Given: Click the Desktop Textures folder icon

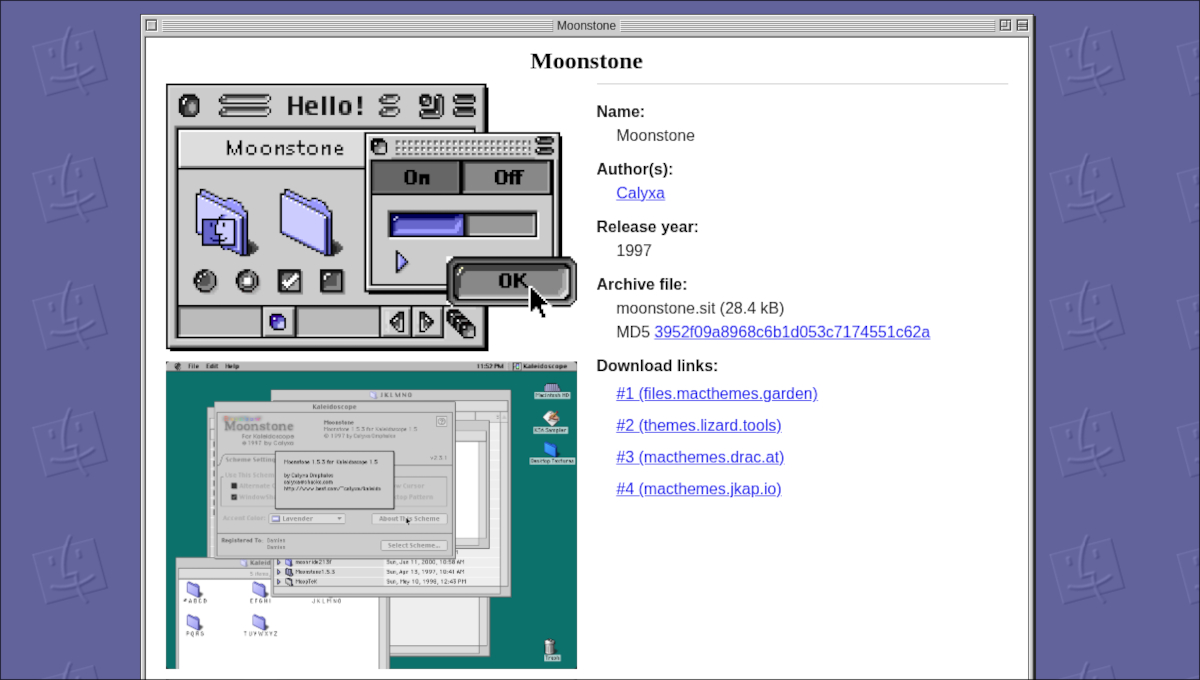Looking at the screenshot, I should [x=550, y=450].
